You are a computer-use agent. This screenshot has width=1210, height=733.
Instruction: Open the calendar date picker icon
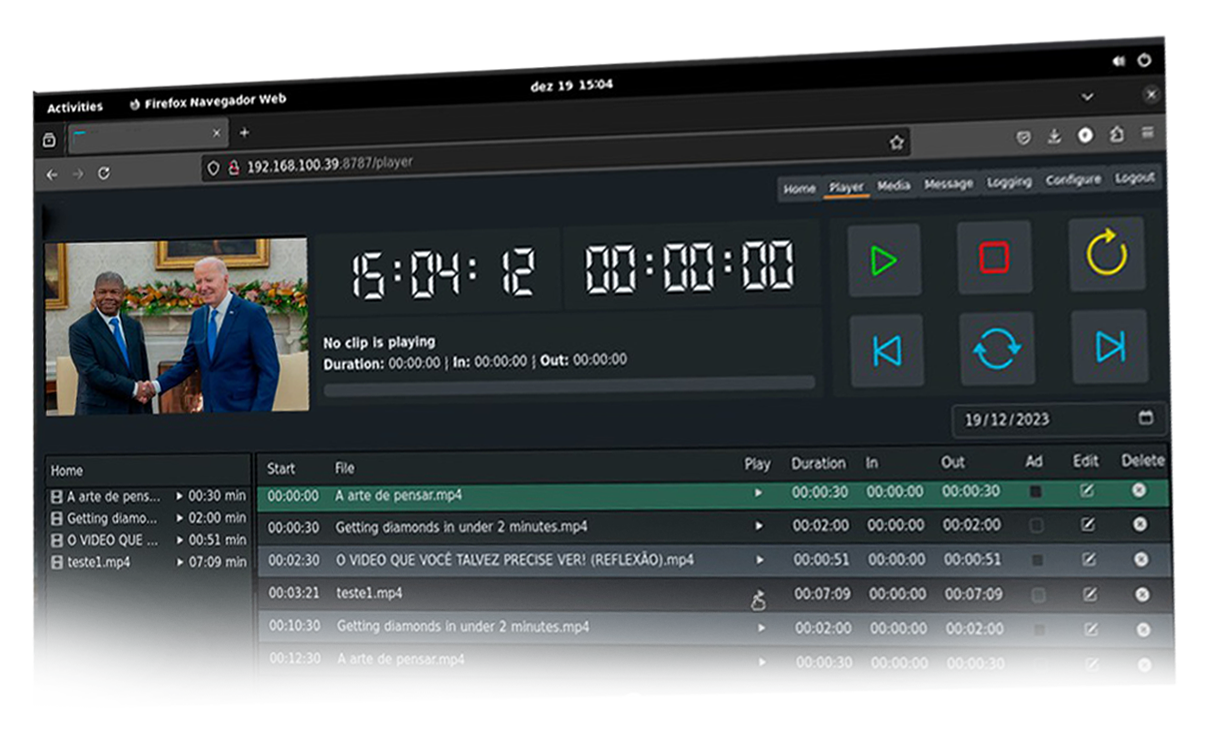1146,418
